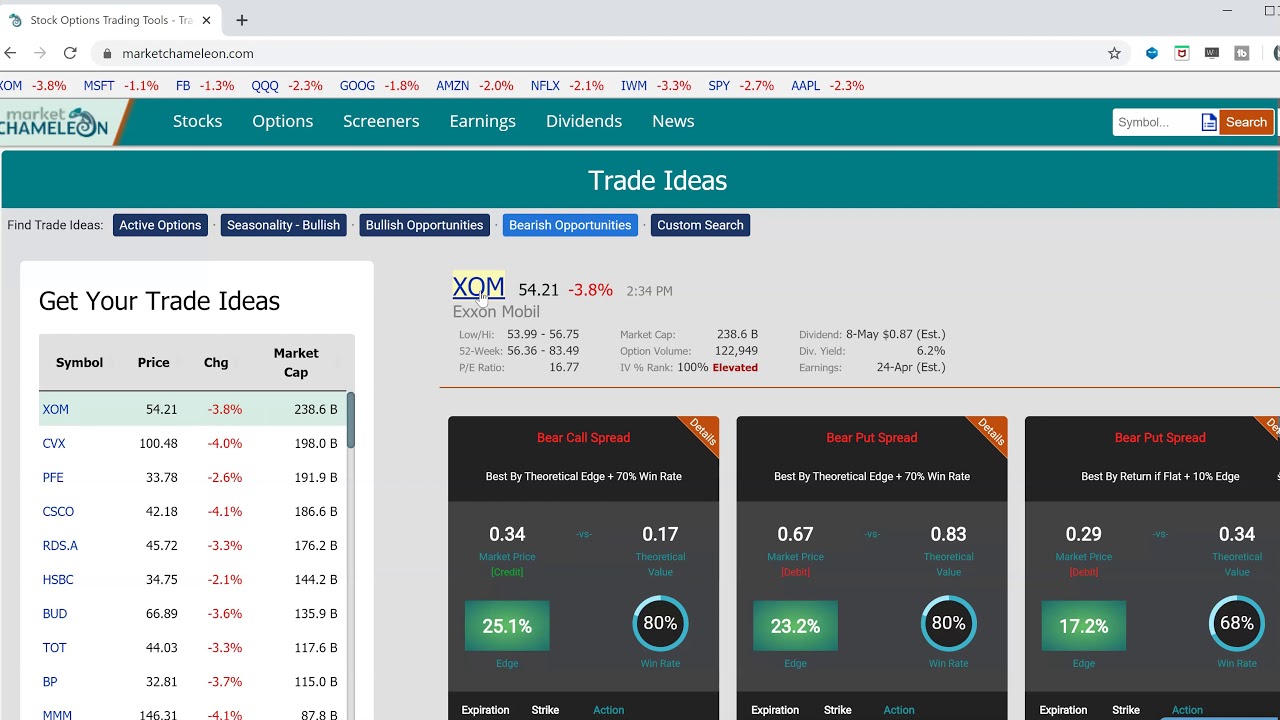Screen dimensions: 1280x720
Task: Click the site address in the URL bar
Action: pyautogui.click(x=188, y=54)
